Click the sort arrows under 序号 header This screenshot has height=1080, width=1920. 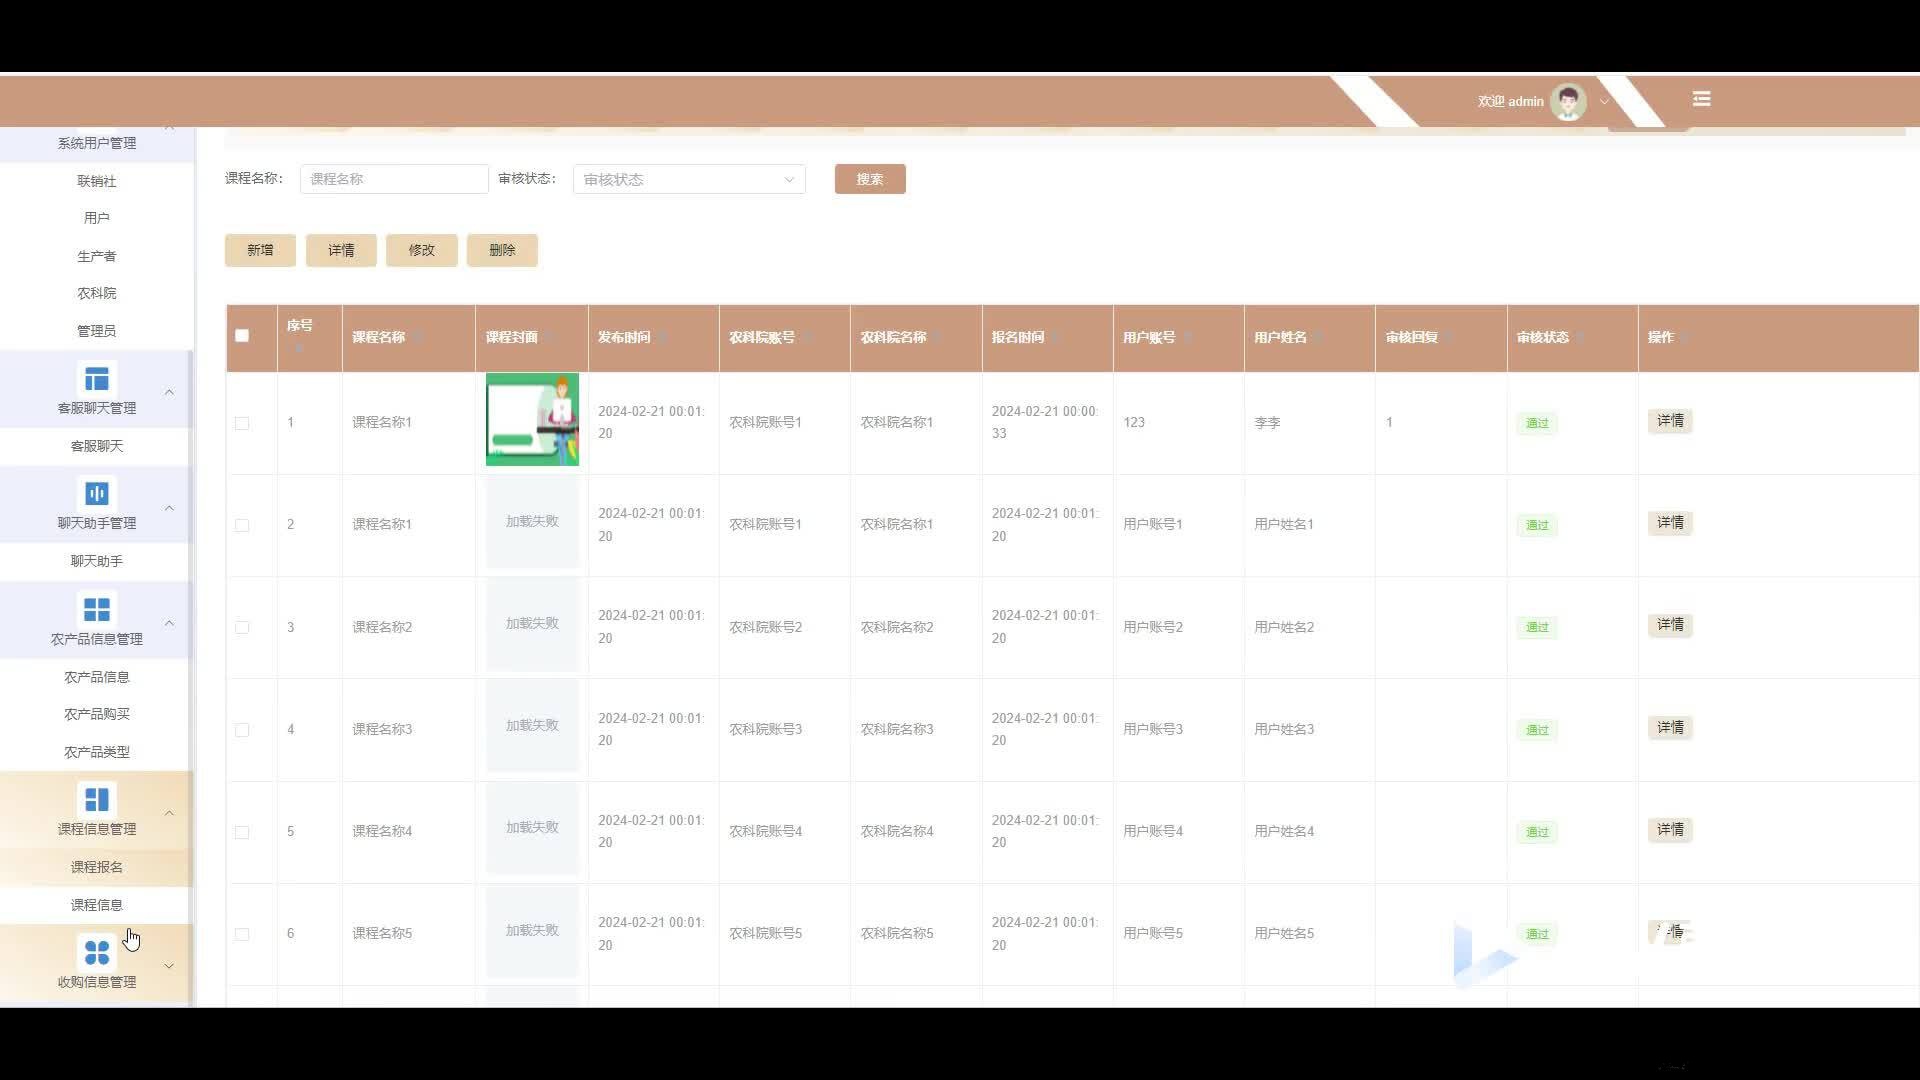tap(298, 348)
